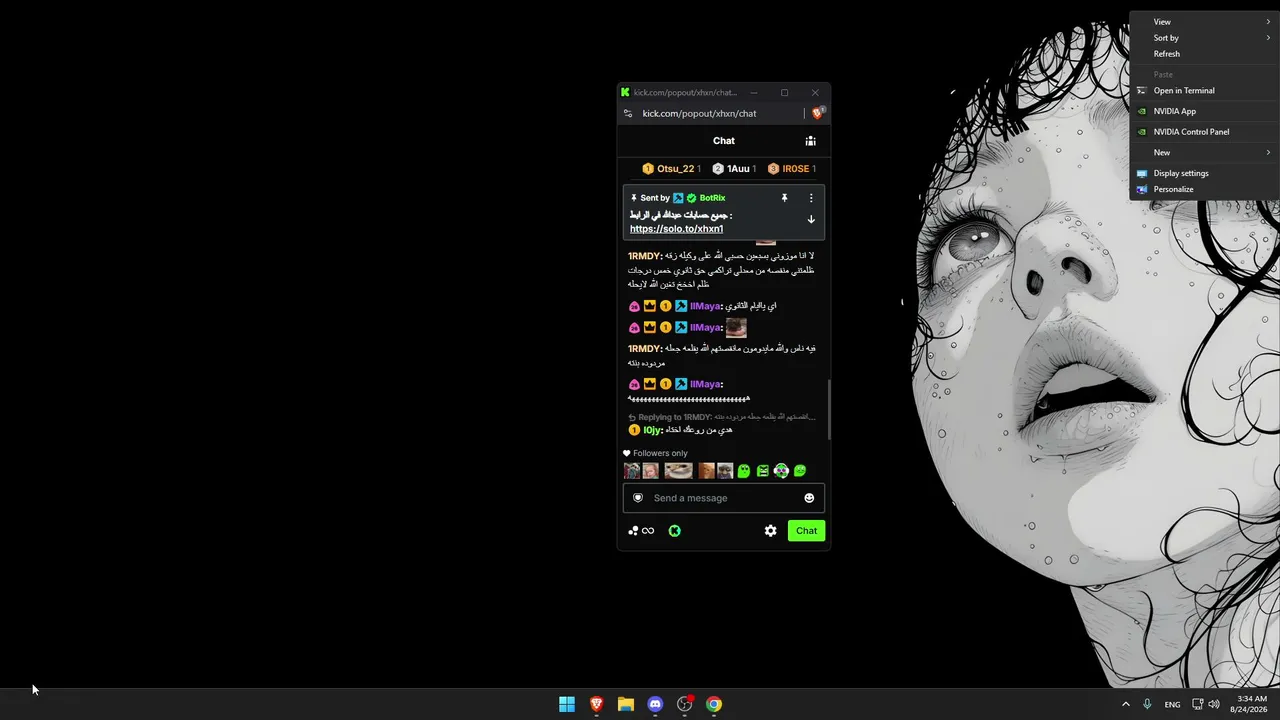Open the Sort by submenu

pos(1202,38)
